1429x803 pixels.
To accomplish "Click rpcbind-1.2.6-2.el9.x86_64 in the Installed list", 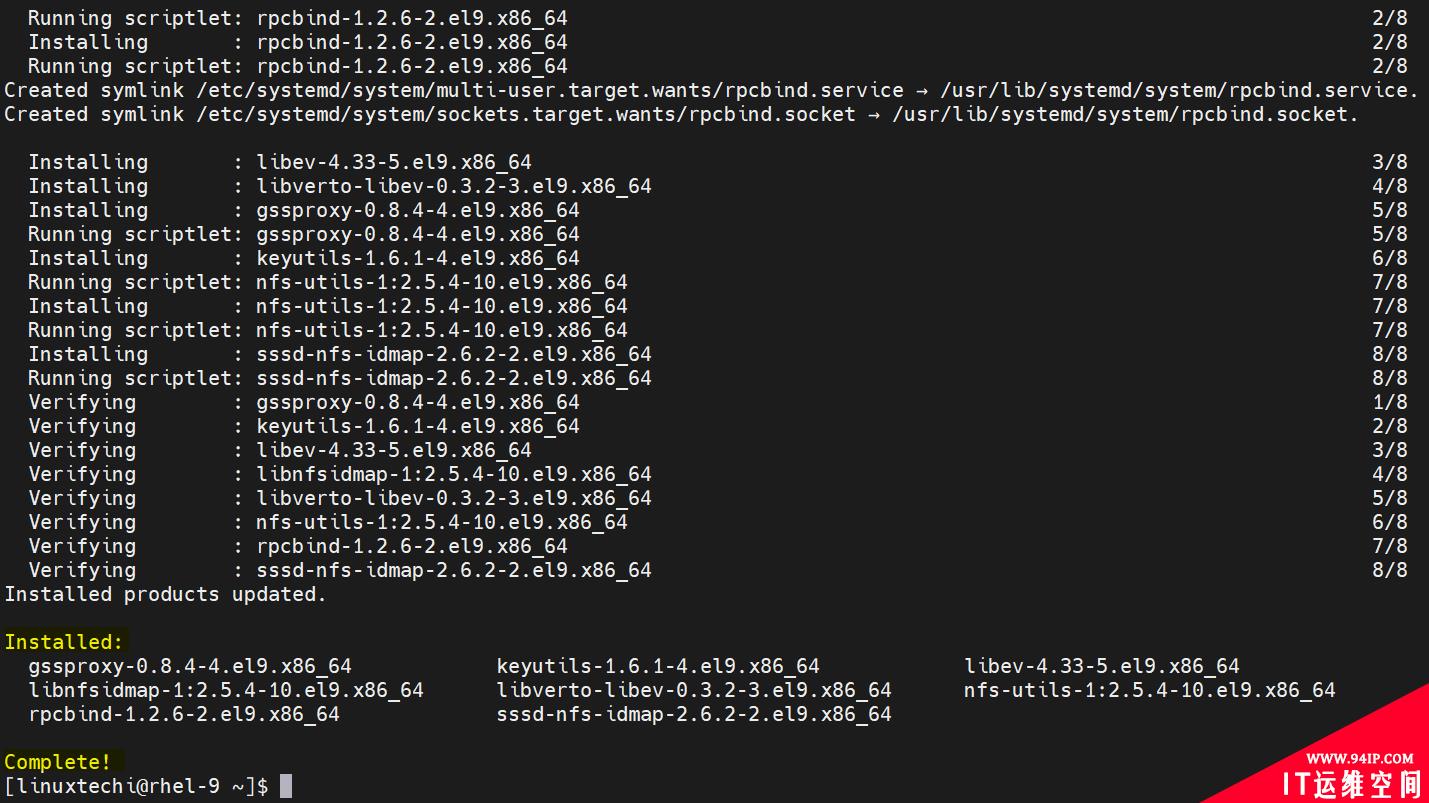I will 184,714.
